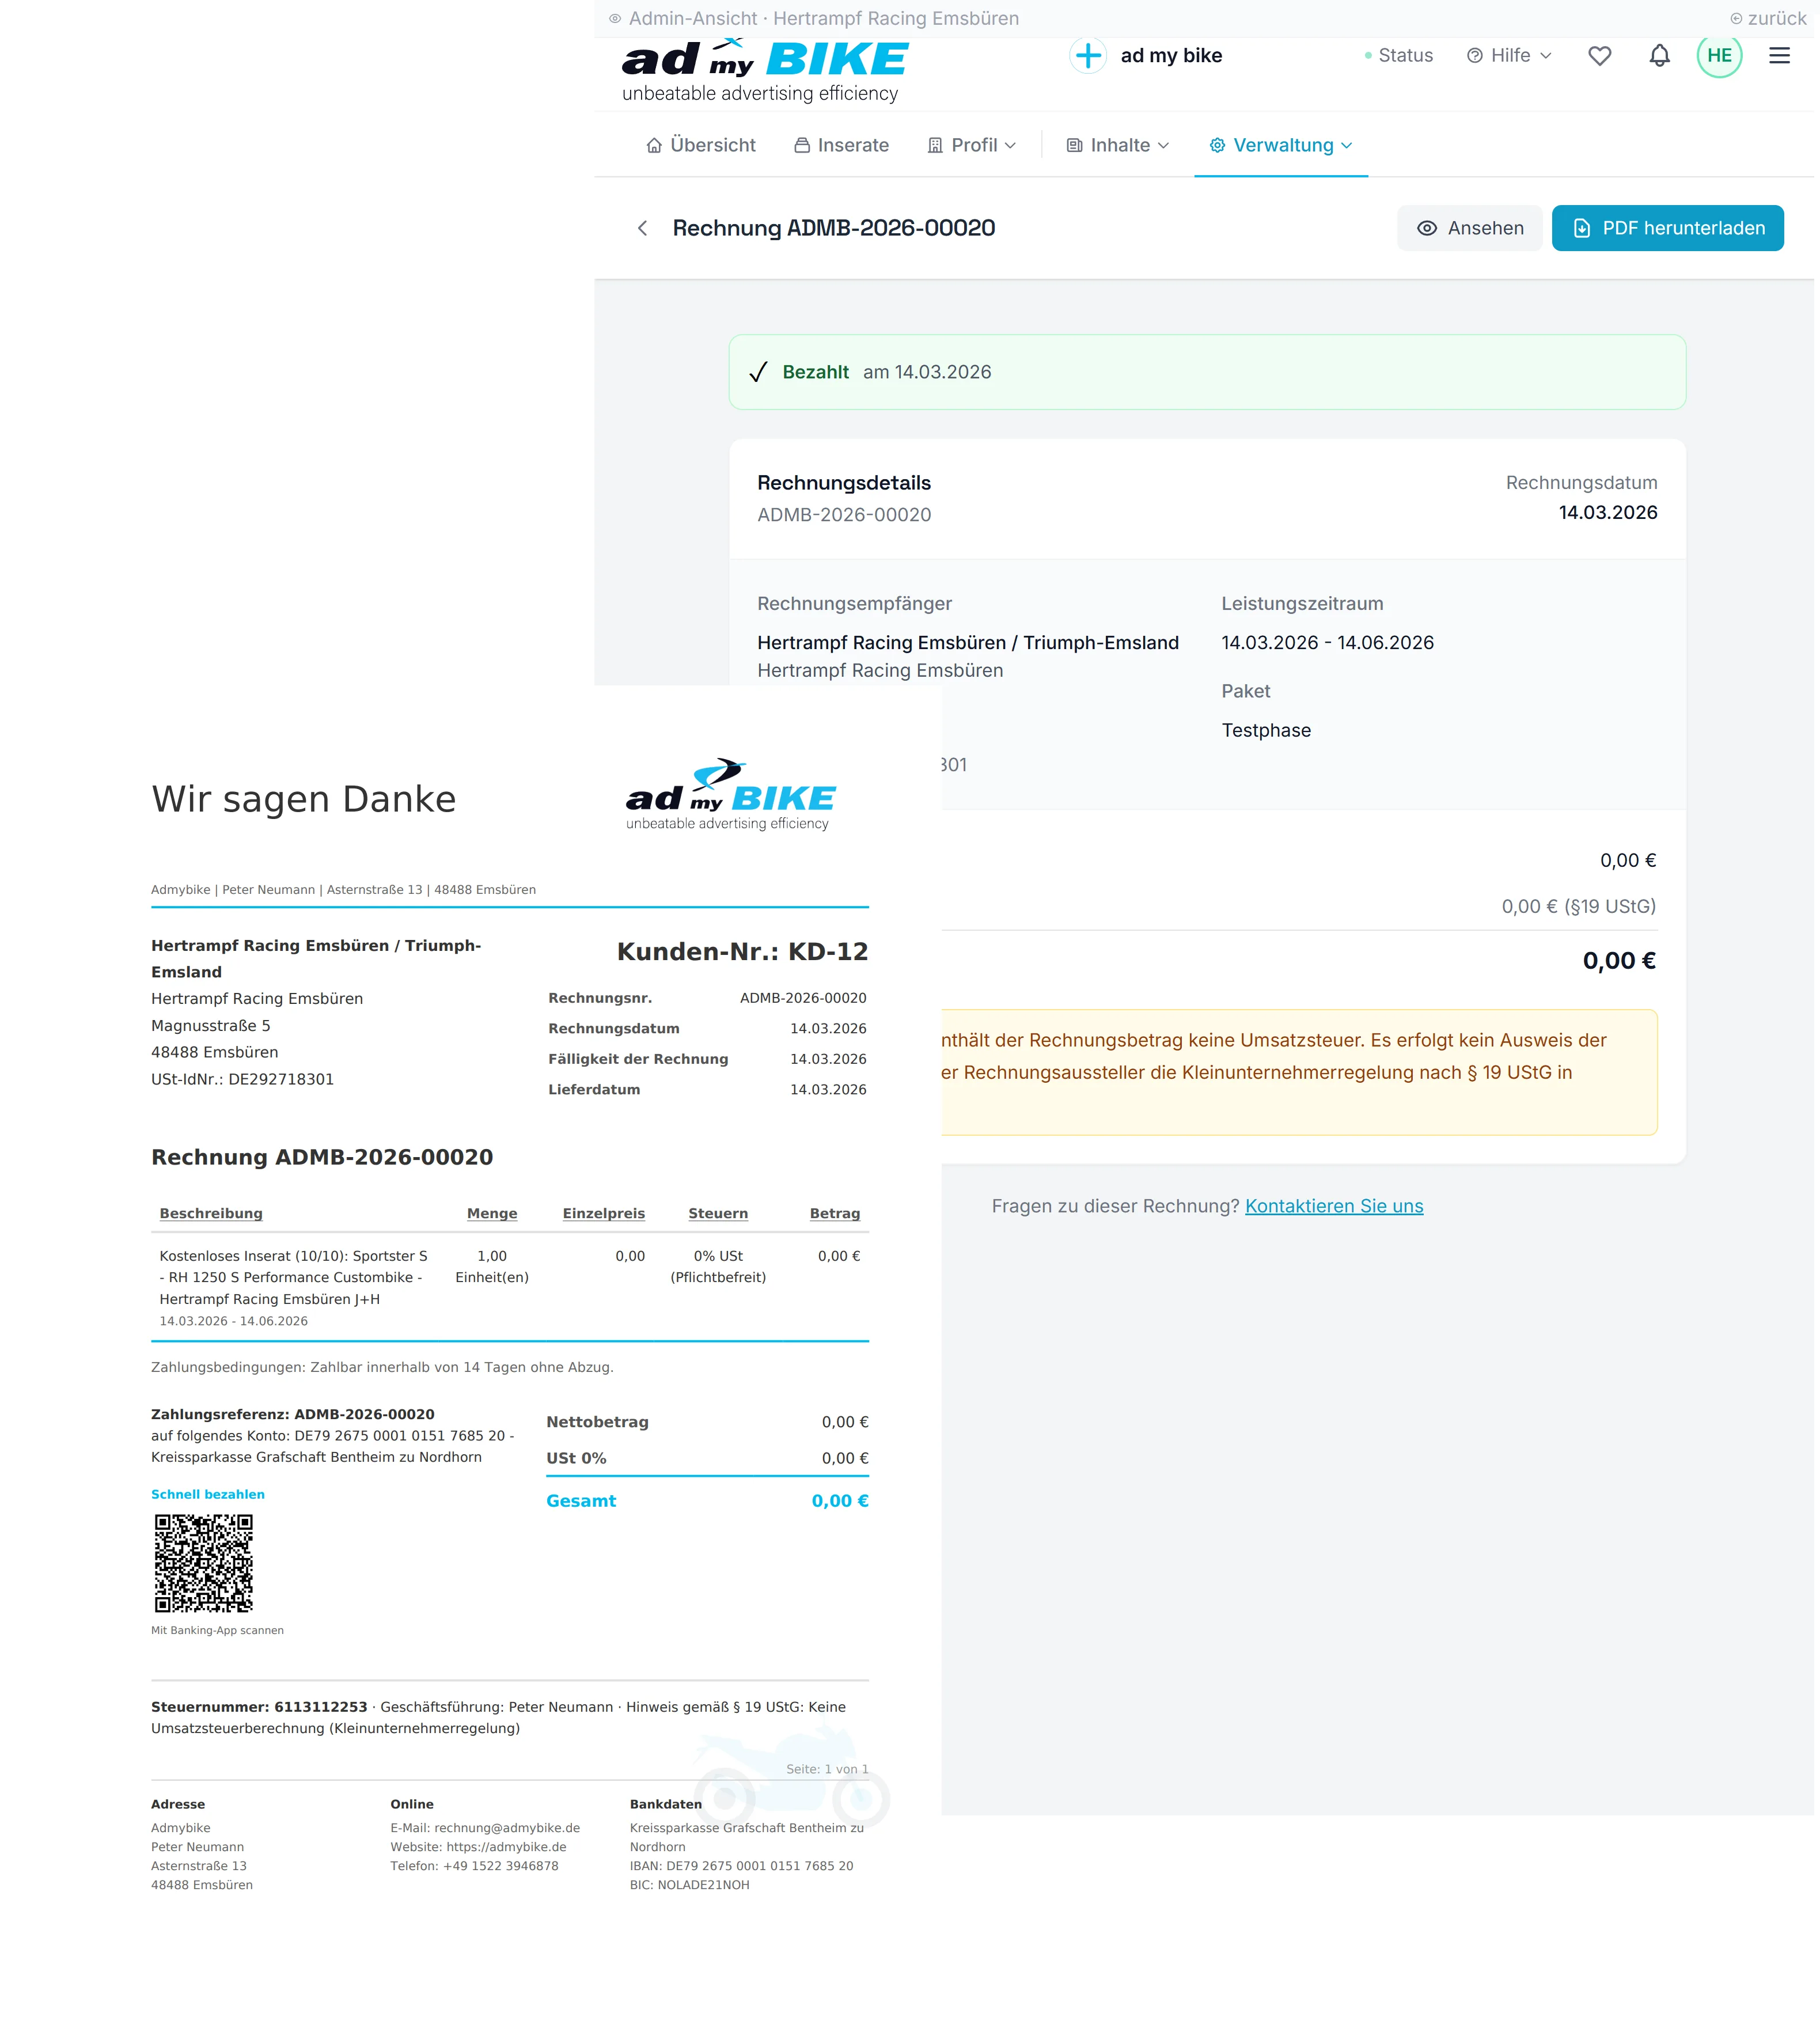Open the favorites heart icon
The width and height of the screenshot is (1820, 2017).
(1599, 56)
